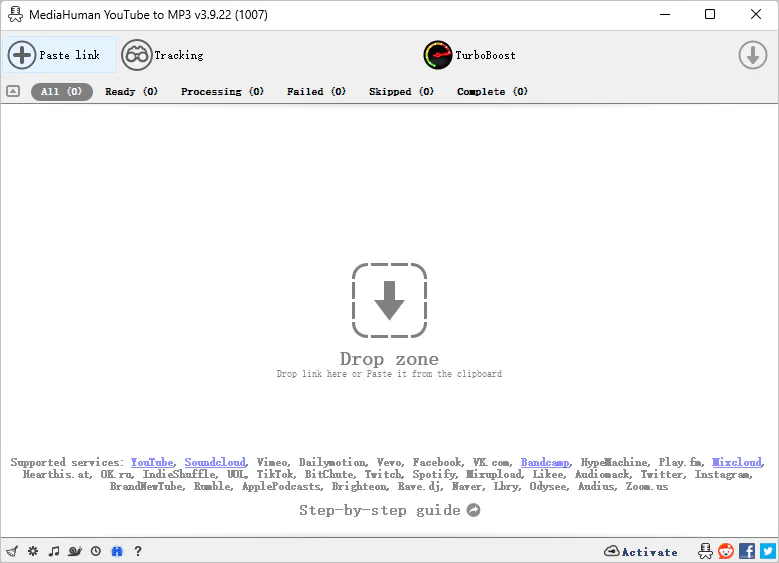
Task: Minimize the MediaHuman window
Action: tap(665, 14)
